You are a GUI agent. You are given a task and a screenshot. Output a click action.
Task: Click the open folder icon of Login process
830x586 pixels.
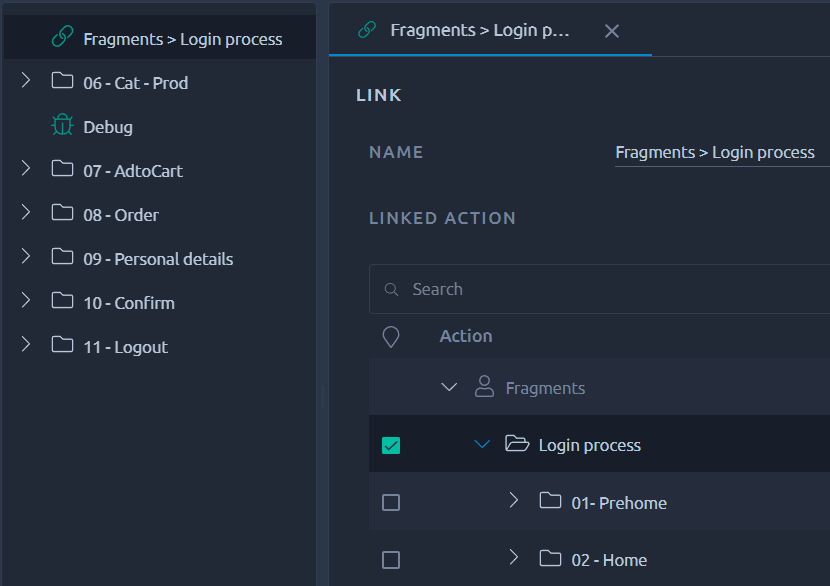517,443
